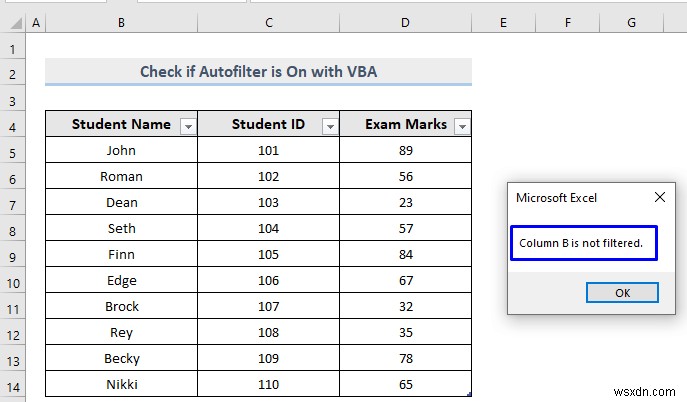Select Student ID cell '104'
This screenshot has height=402, width=687.
(269, 228)
